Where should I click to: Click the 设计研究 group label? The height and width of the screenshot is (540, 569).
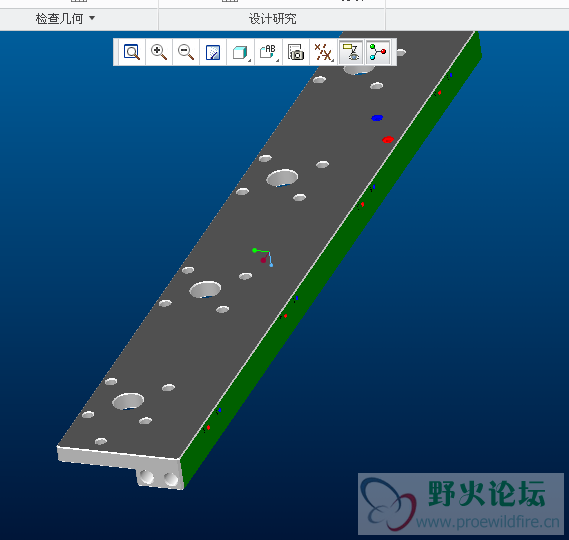coord(272,19)
